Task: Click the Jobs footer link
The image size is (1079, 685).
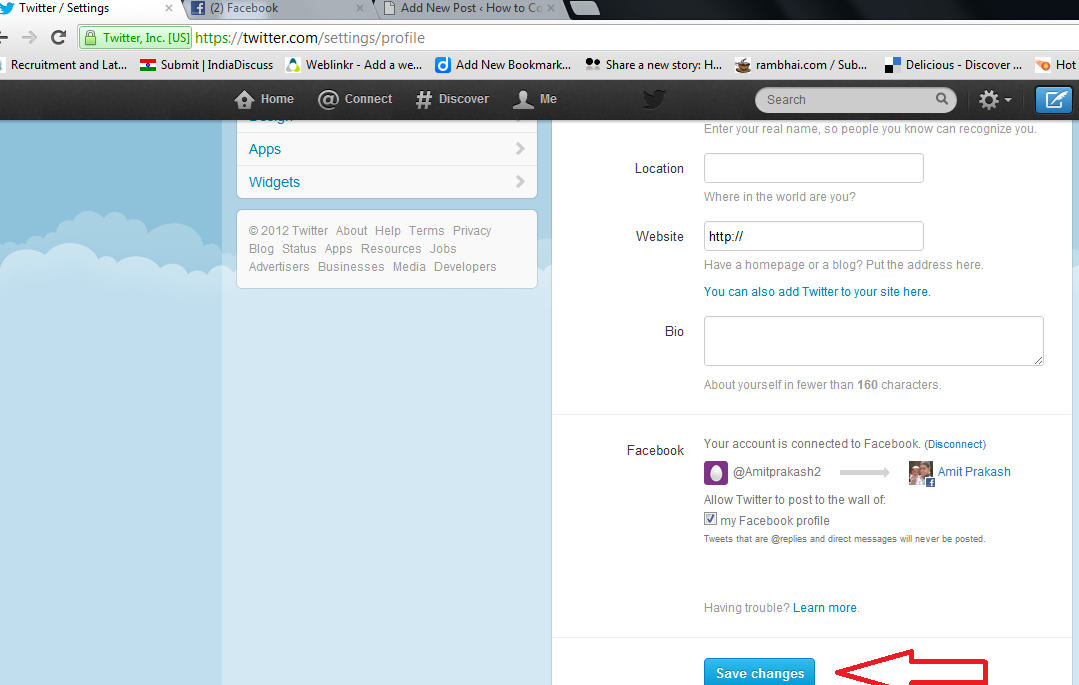Action: pyautogui.click(x=442, y=249)
